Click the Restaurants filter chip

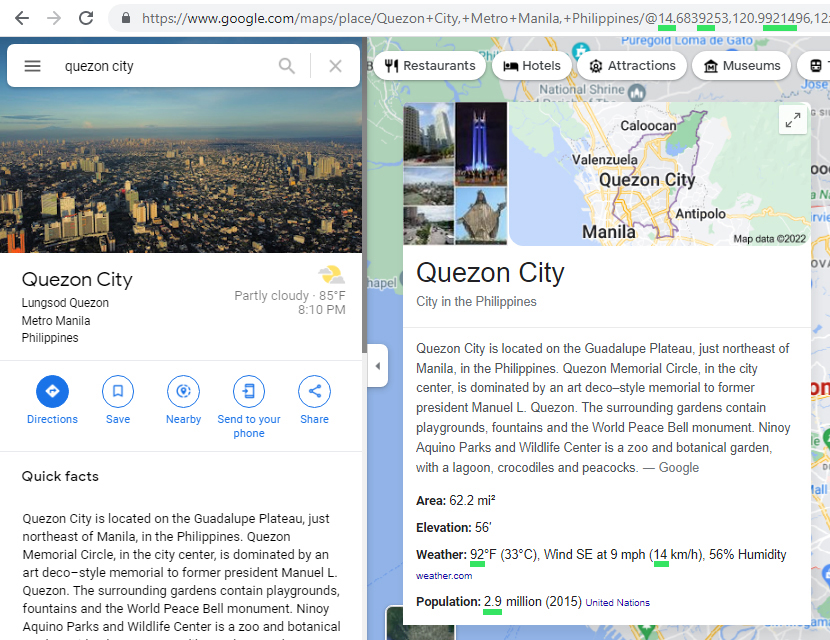[x=430, y=64]
